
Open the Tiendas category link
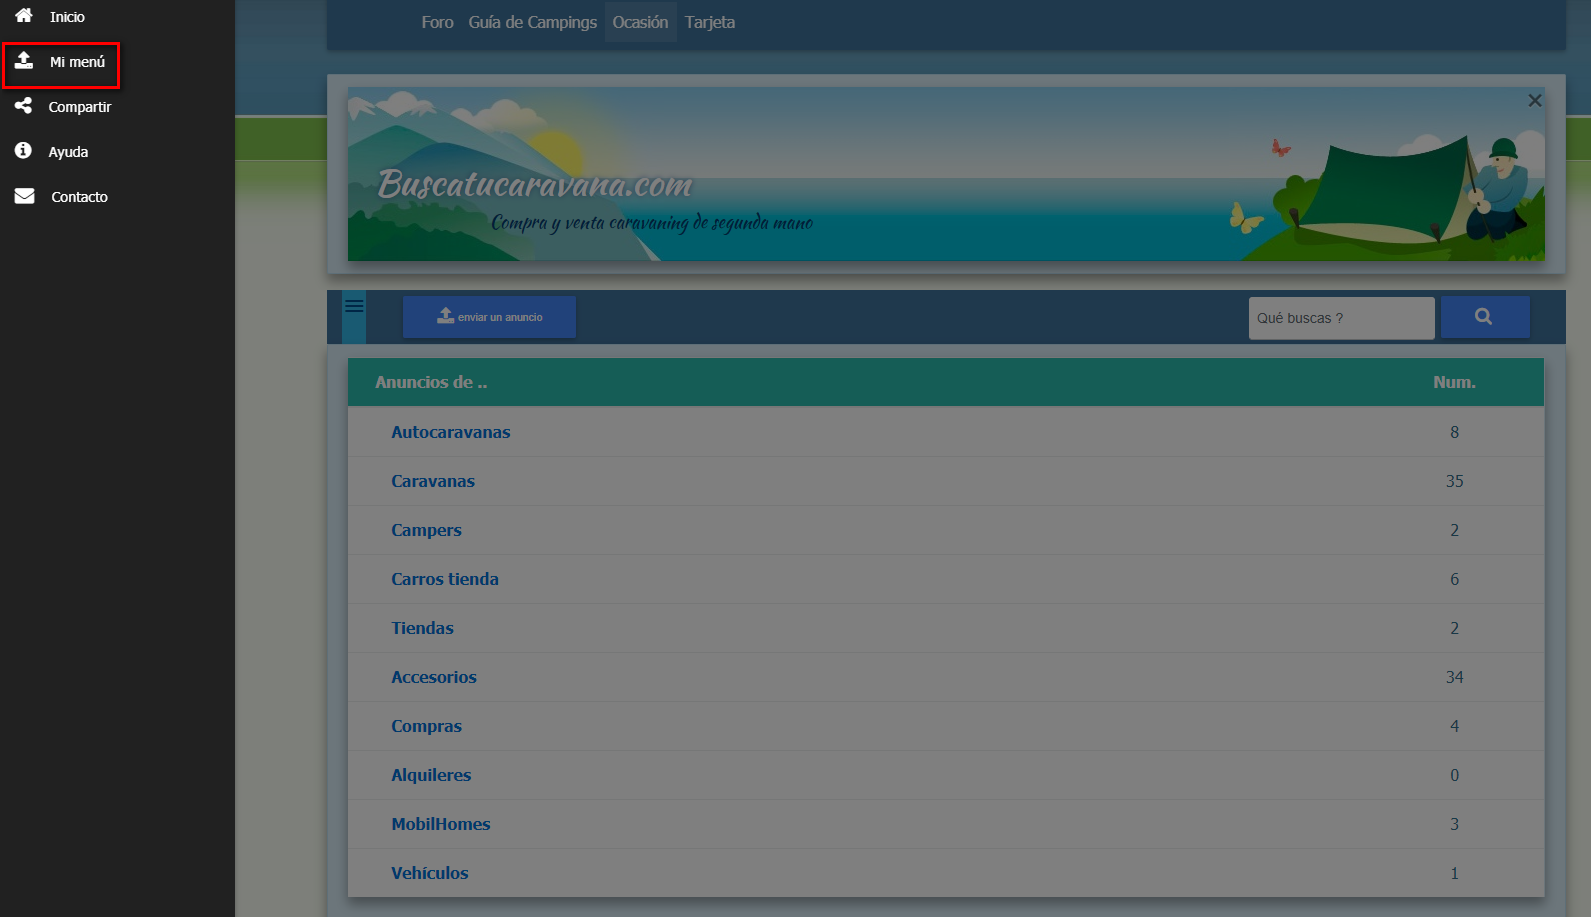click(422, 628)
